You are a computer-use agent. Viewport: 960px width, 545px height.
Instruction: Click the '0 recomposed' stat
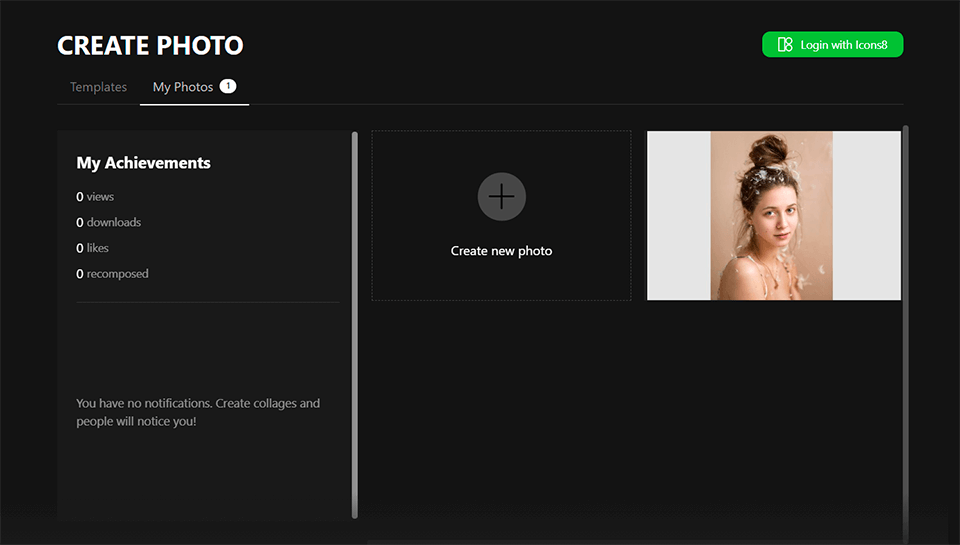click(x=112, y=274)
